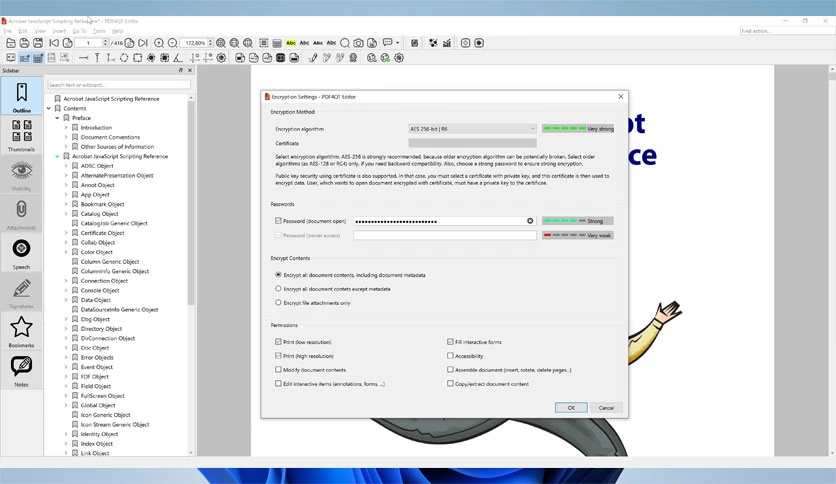This screenshot has width=836, height=484.
Task: Click the magnifier tool icon beside camera
Action: point(345,43)
